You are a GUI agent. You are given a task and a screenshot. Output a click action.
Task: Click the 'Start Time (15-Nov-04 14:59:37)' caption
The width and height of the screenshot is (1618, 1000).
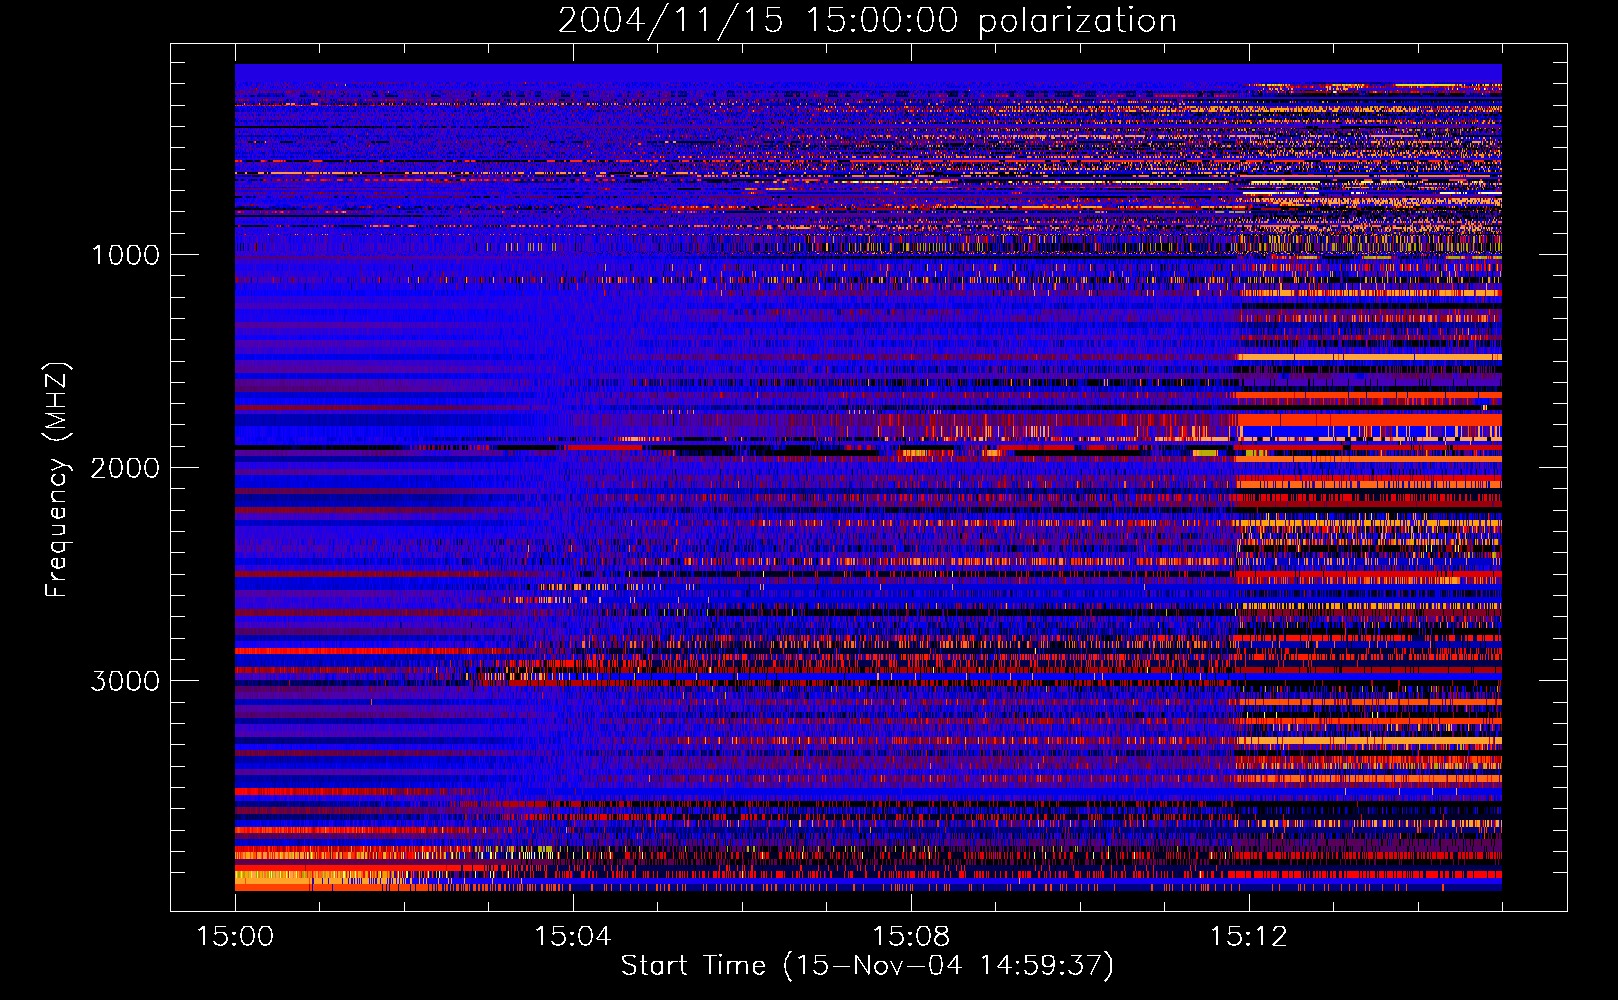click(867, 966)
